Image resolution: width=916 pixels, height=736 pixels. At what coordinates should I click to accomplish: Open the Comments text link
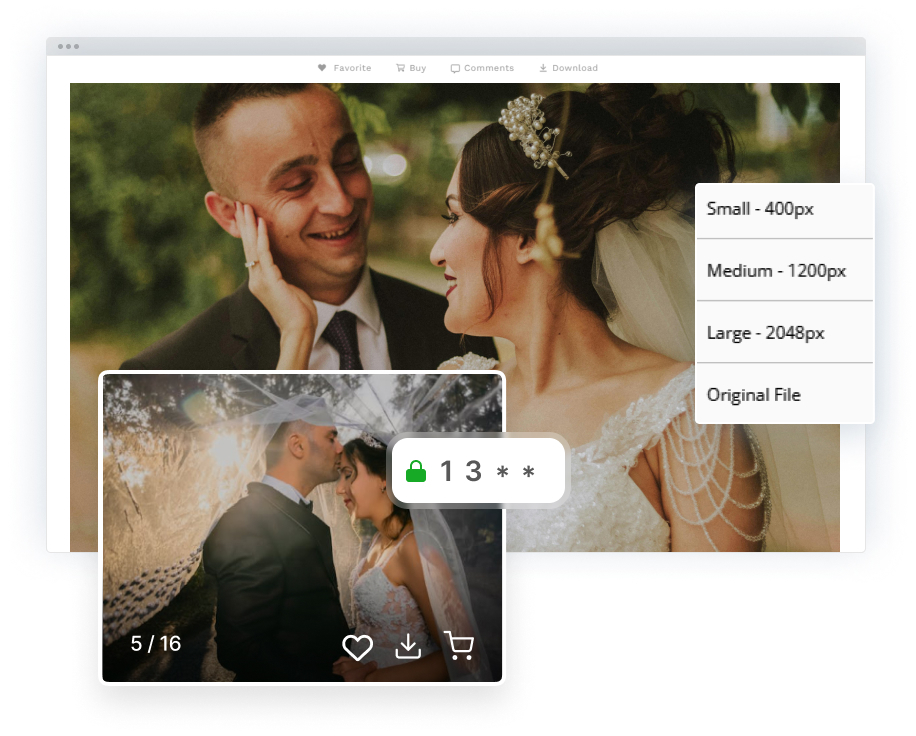click(x=488, y=68)
